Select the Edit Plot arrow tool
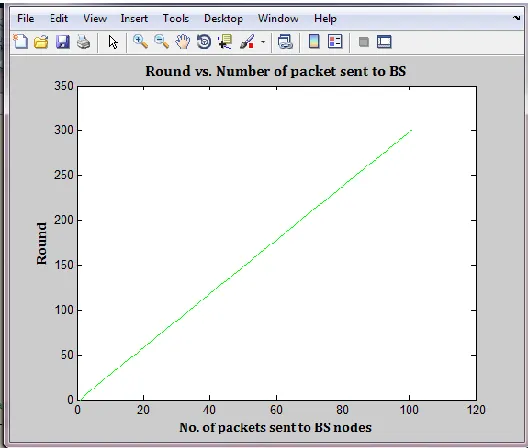The height and width of the screenshot is (448, 530). (113, 42)
